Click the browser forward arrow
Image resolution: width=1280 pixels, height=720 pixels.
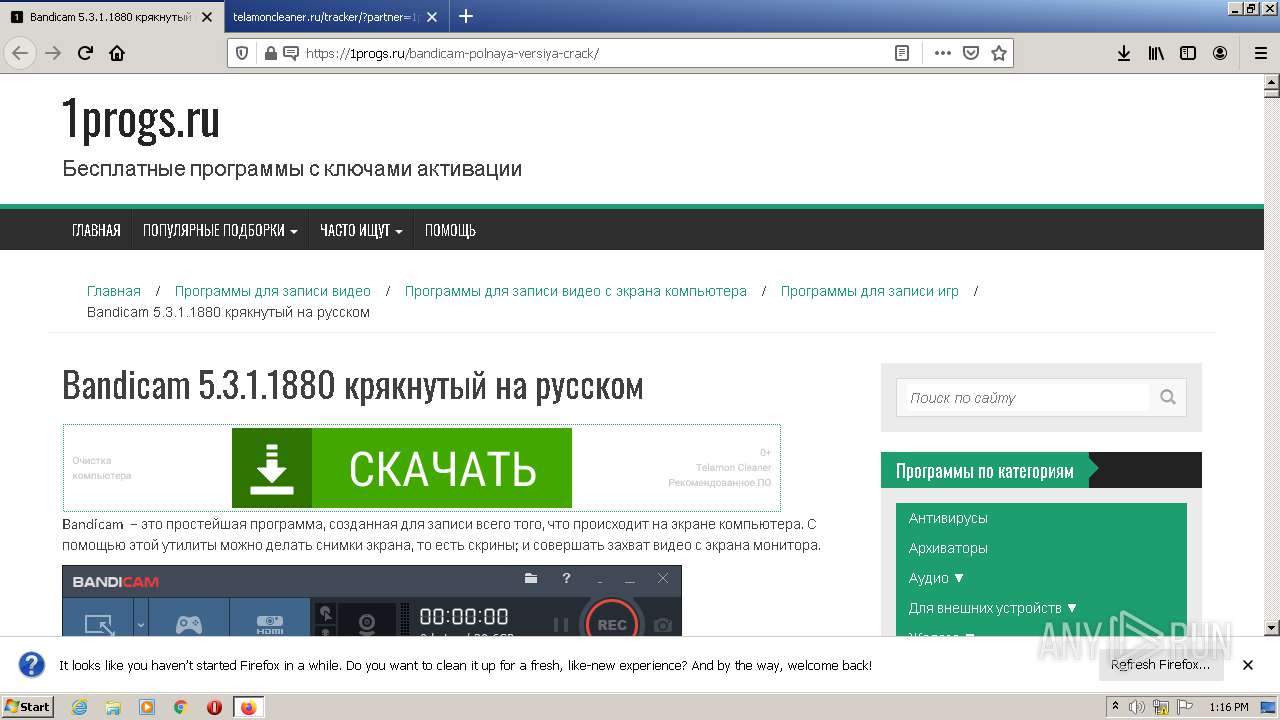pos(53,54)
